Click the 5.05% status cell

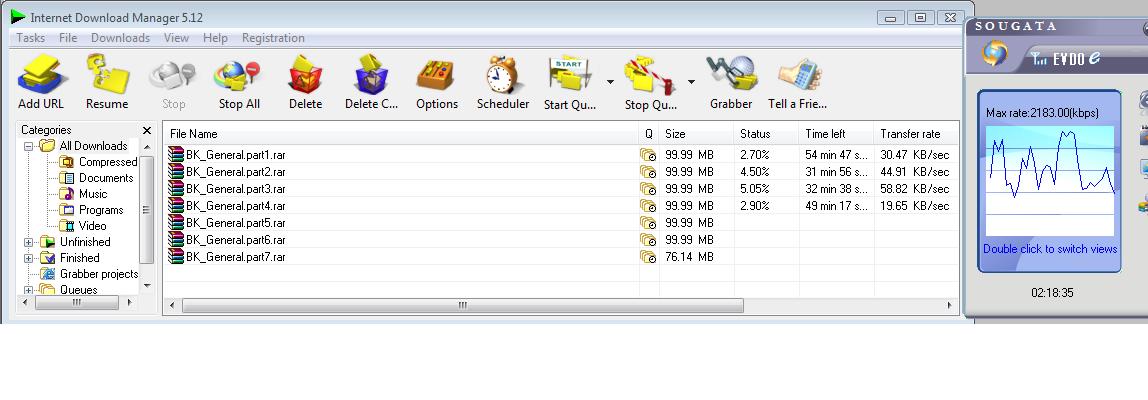pos(755,189)
